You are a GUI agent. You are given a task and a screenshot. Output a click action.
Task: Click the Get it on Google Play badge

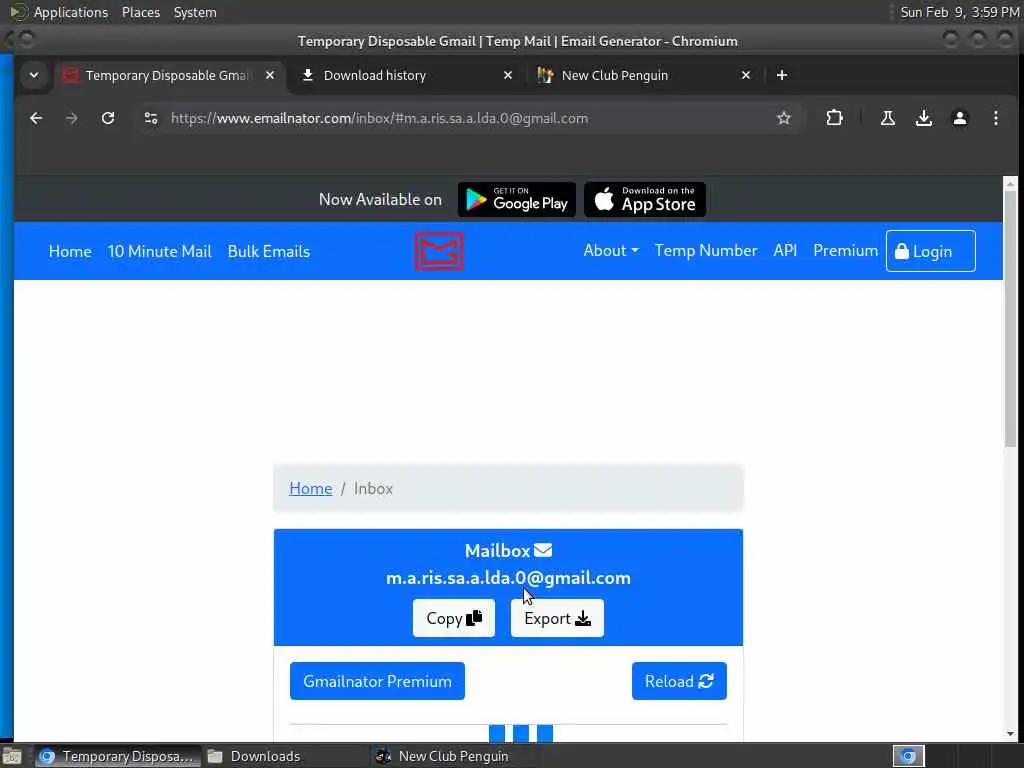point(517,199)
